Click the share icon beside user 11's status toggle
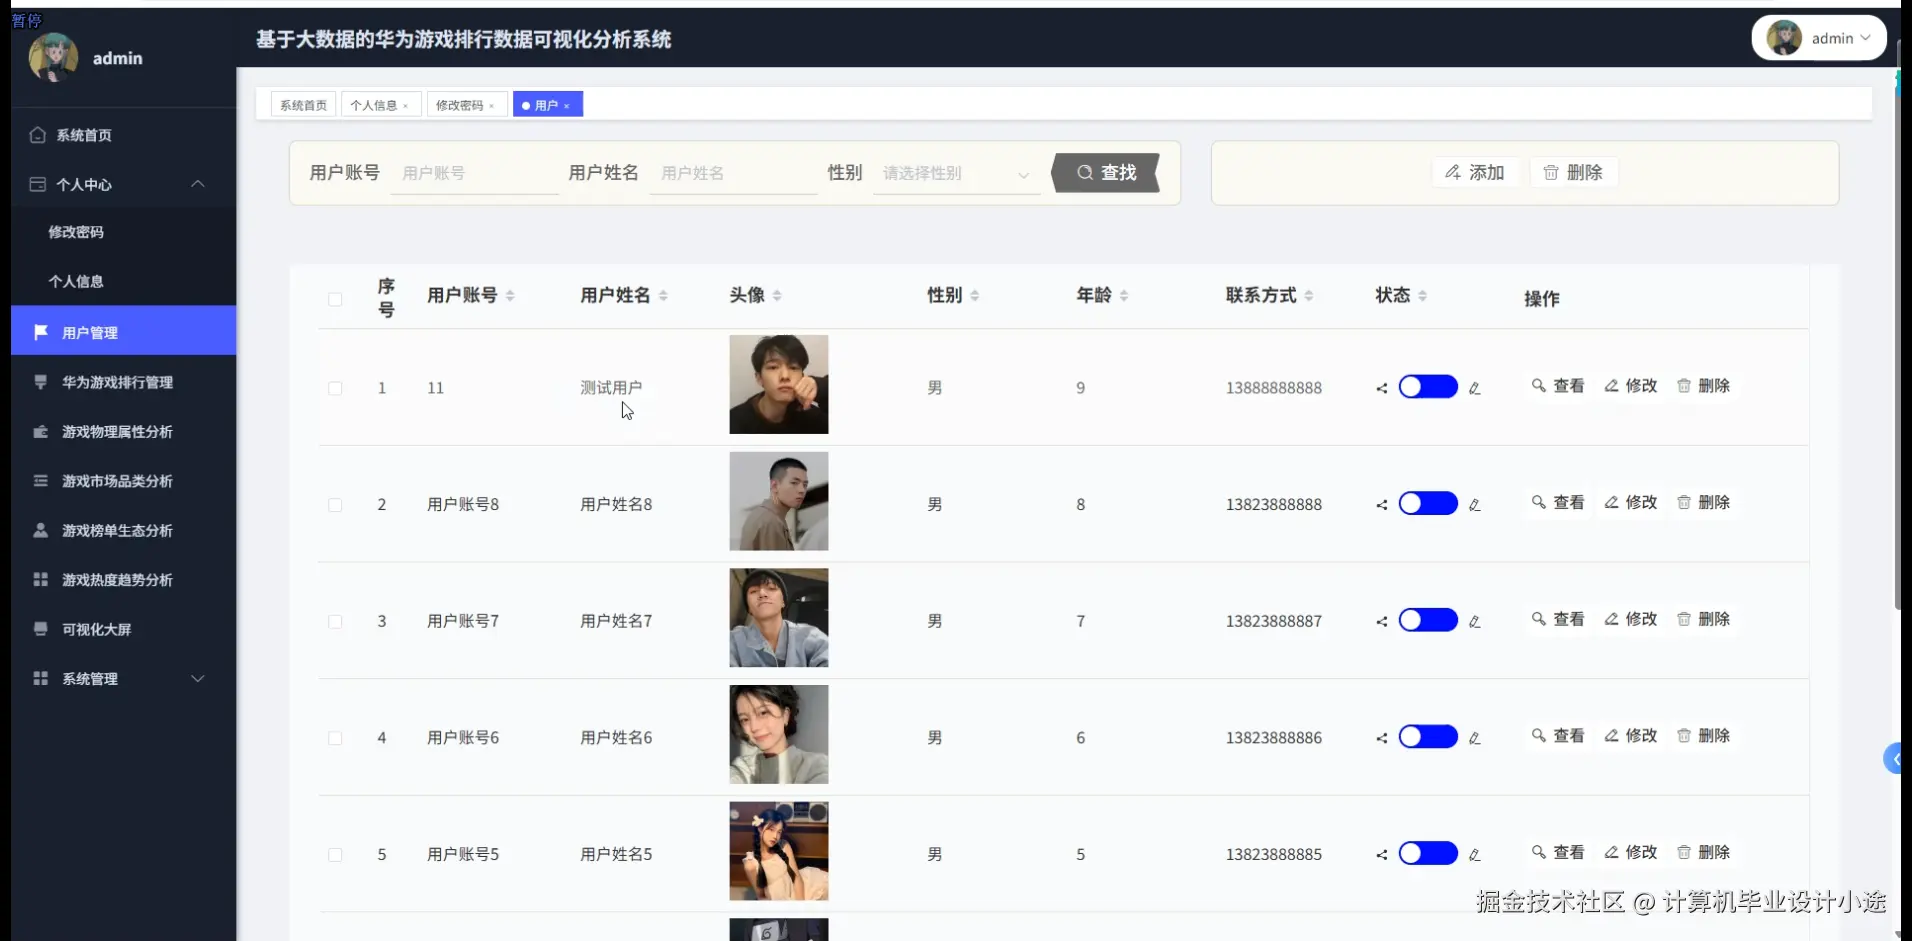 1381,388
